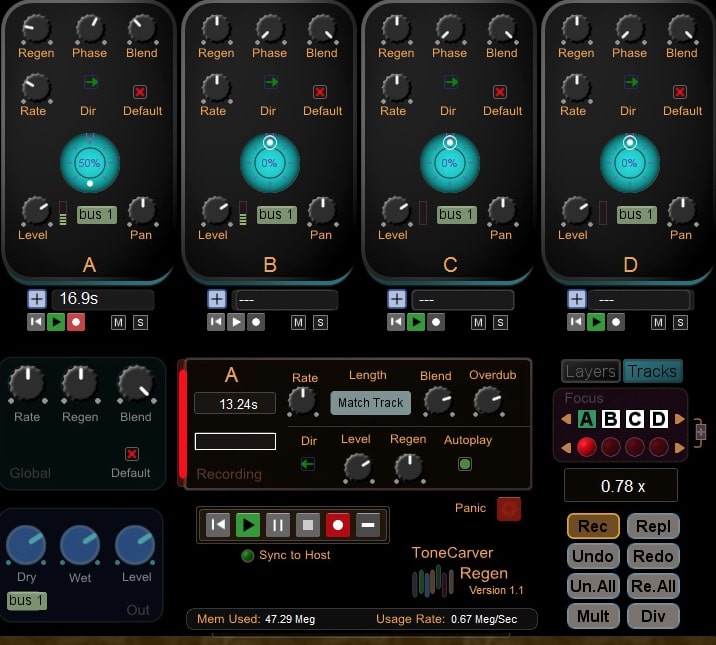Click the track A record button
The height and width of the screenshot is (645, 716).
[x=76, y=322]
